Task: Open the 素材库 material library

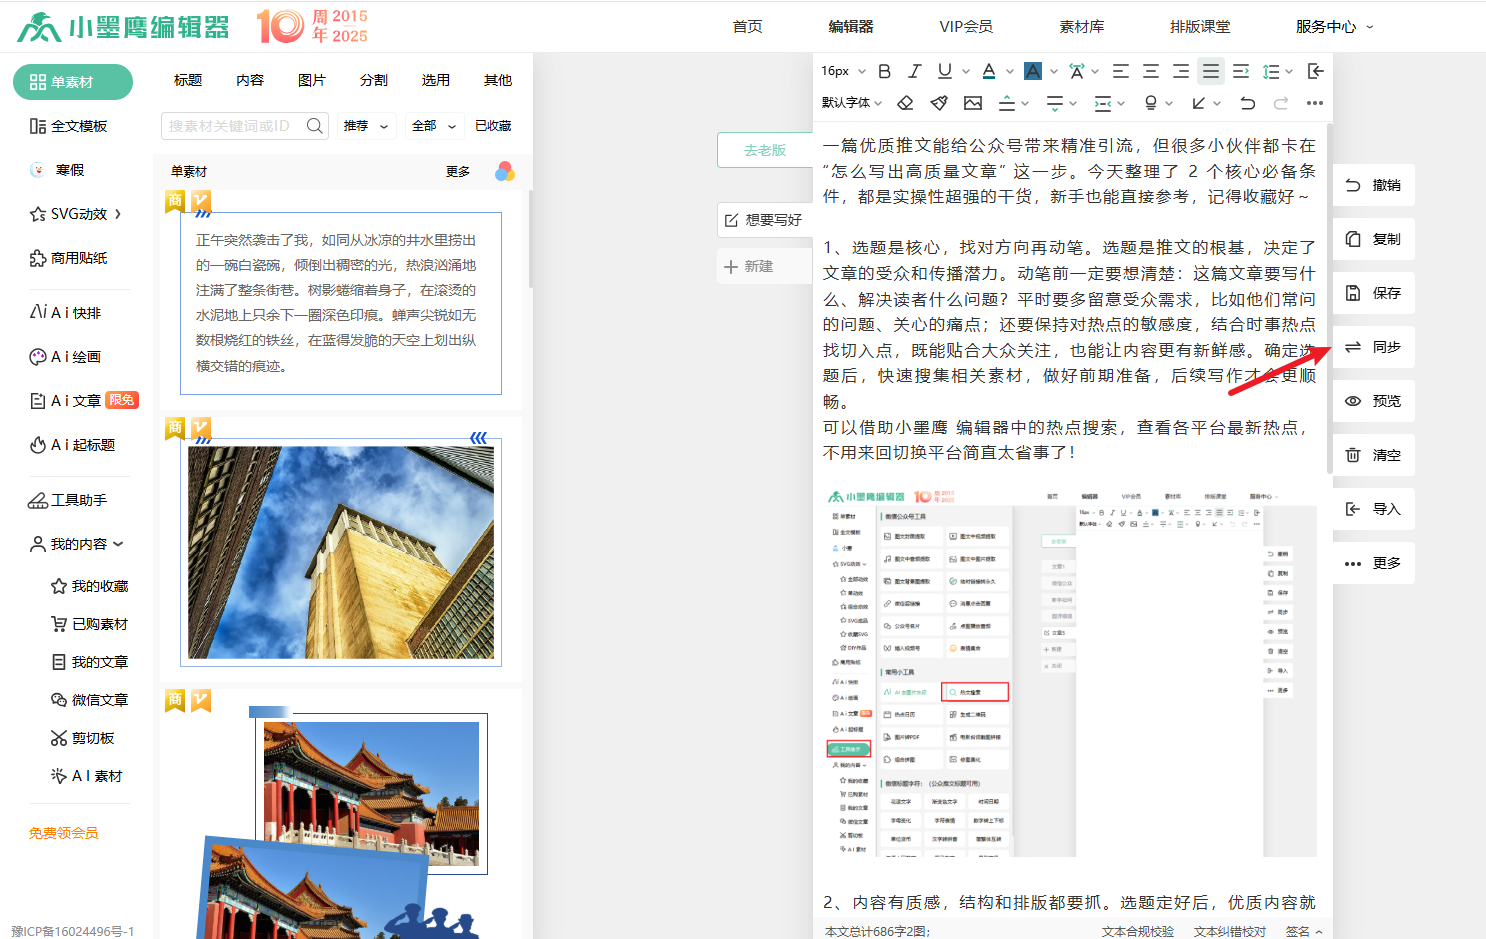Action: tap(1082, 27)
